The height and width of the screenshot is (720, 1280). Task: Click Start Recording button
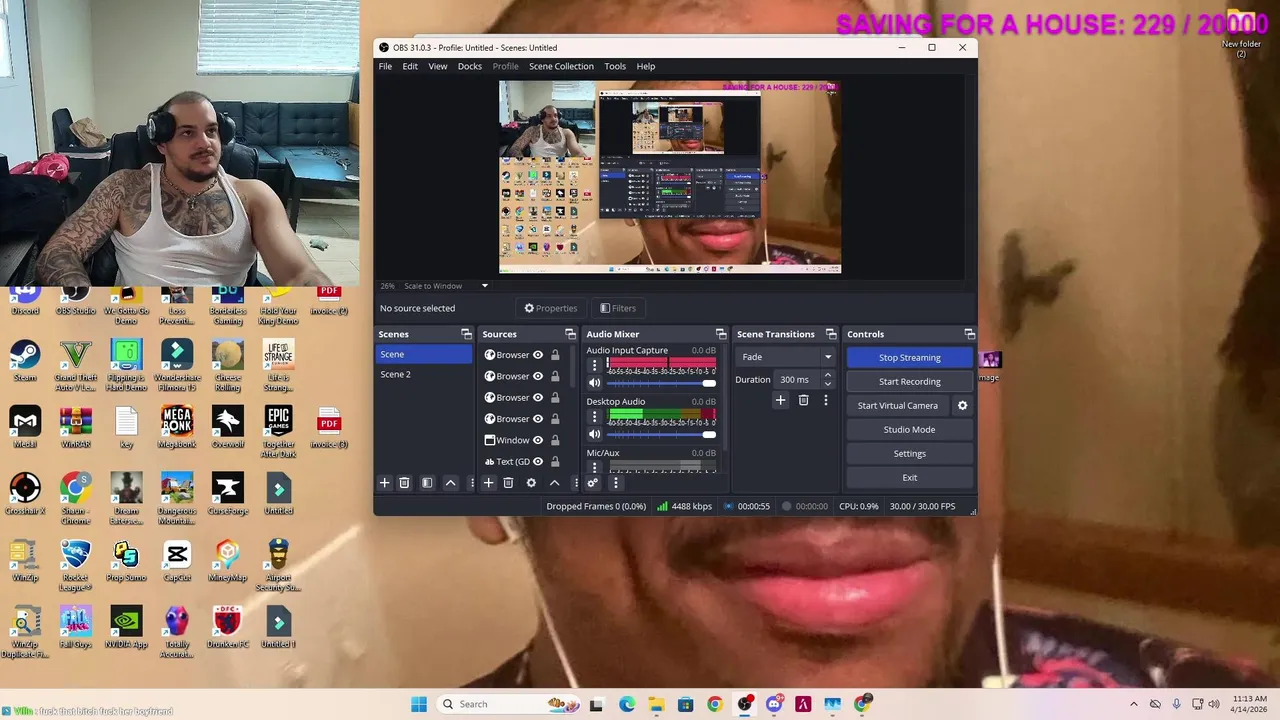point(909,381)
